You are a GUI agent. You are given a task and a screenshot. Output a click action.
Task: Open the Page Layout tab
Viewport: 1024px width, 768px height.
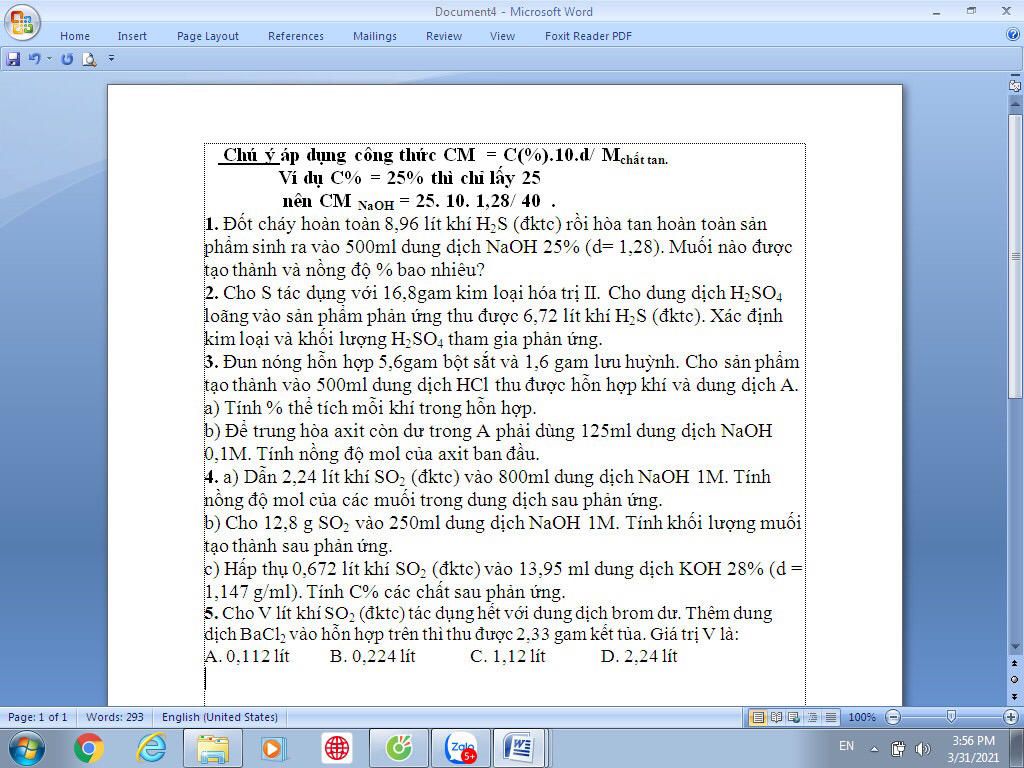(x=208, y=37)
